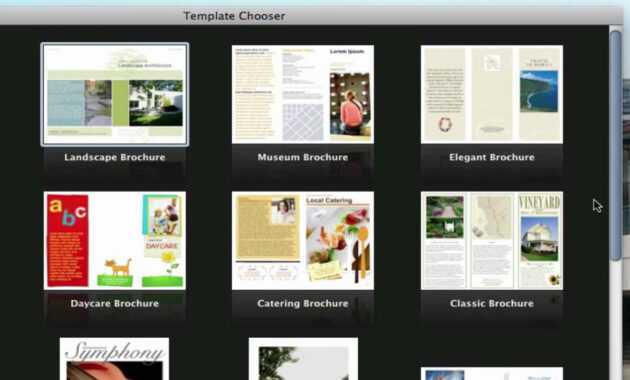Pick the Elegant Brochure template thumbnail
Screen dimensions: 630x380
point(492,94)
